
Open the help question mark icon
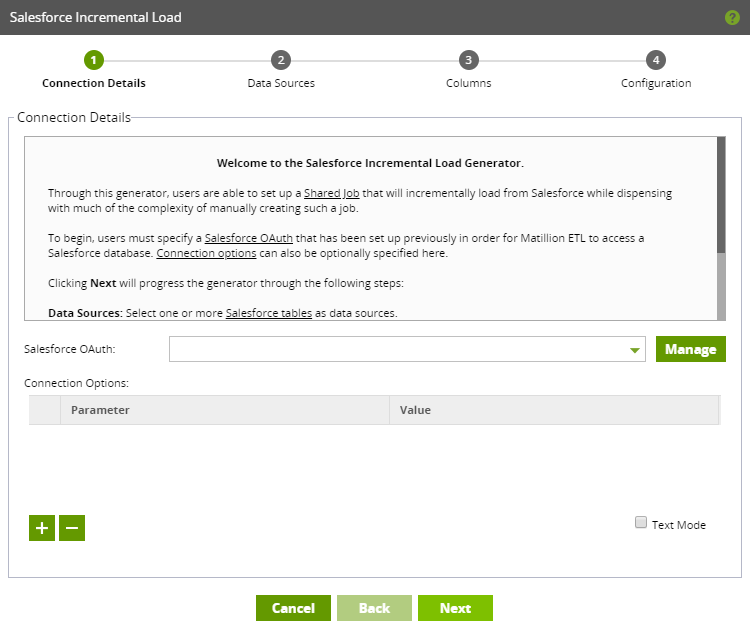click(x=732, y=18)
